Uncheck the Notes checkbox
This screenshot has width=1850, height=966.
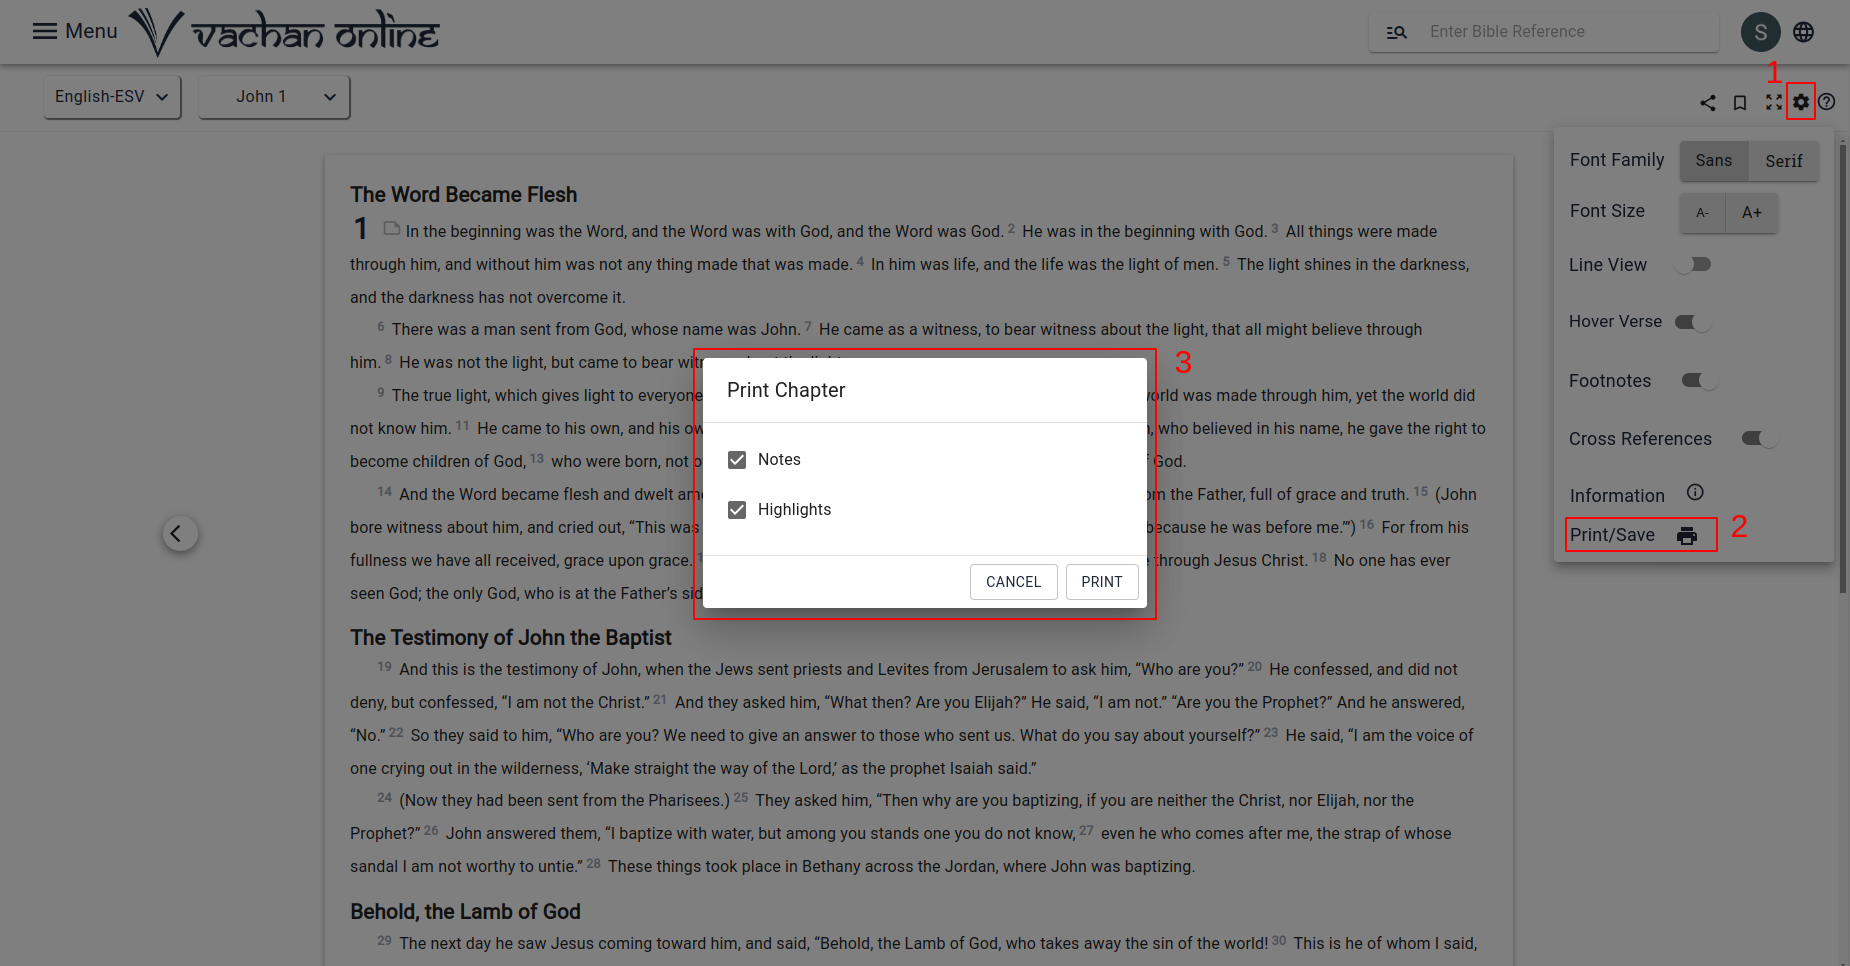[737, 460]
